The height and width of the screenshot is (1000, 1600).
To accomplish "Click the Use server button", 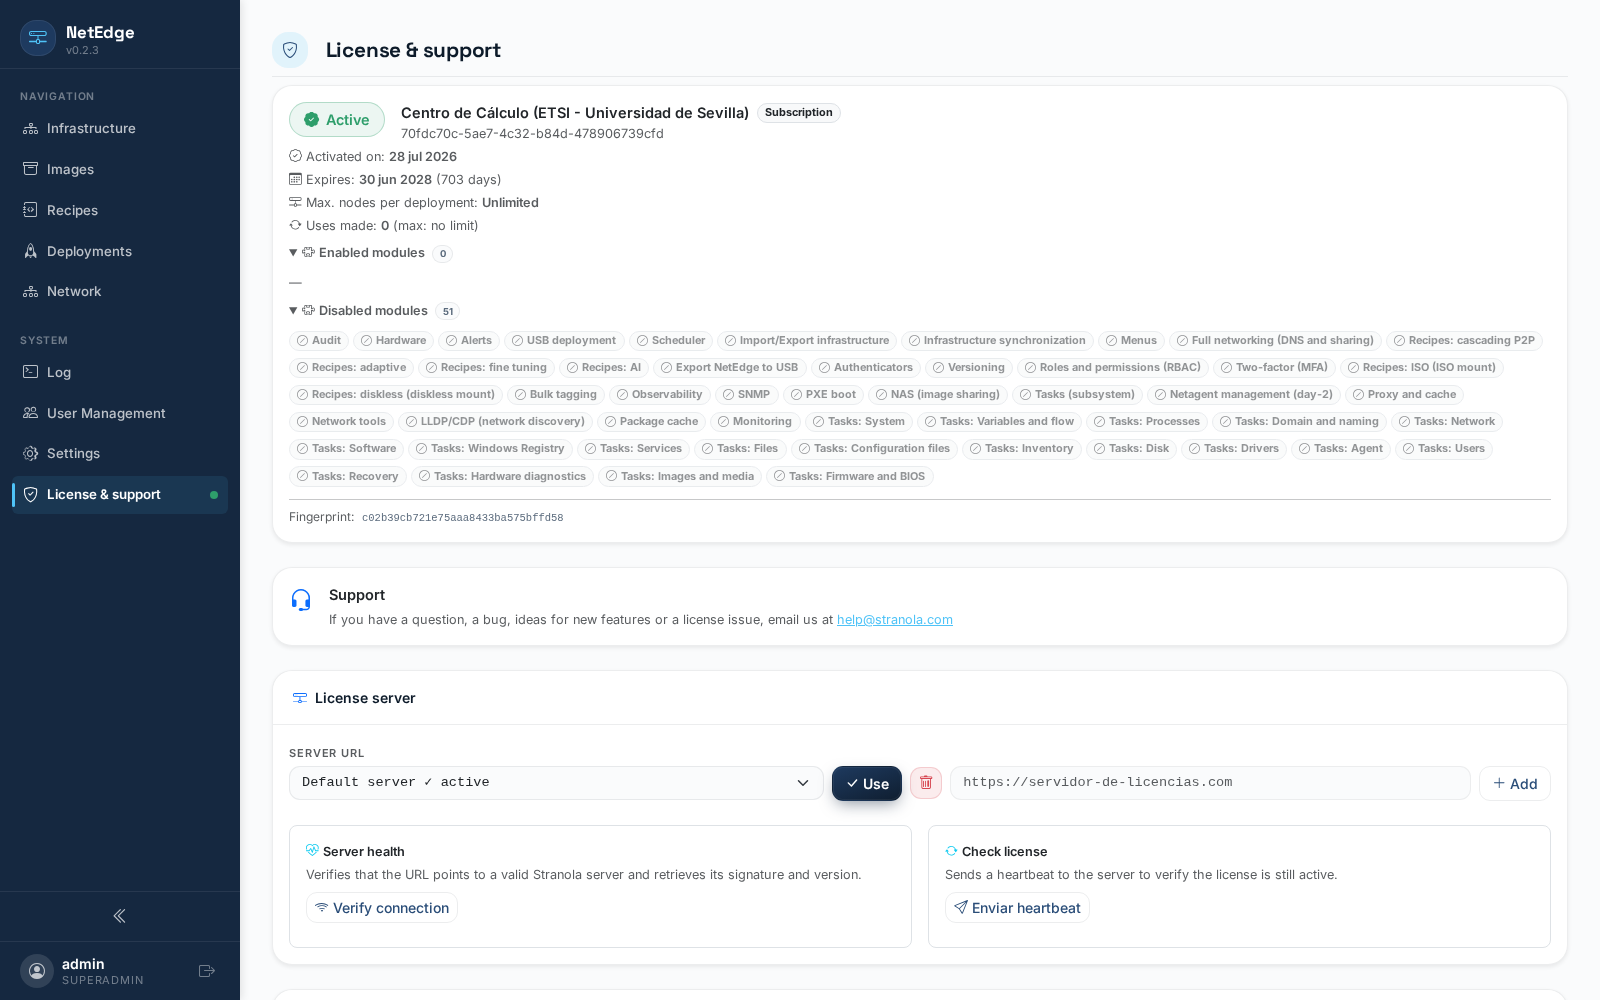I will pyautogui.click(x=867, y=783).
